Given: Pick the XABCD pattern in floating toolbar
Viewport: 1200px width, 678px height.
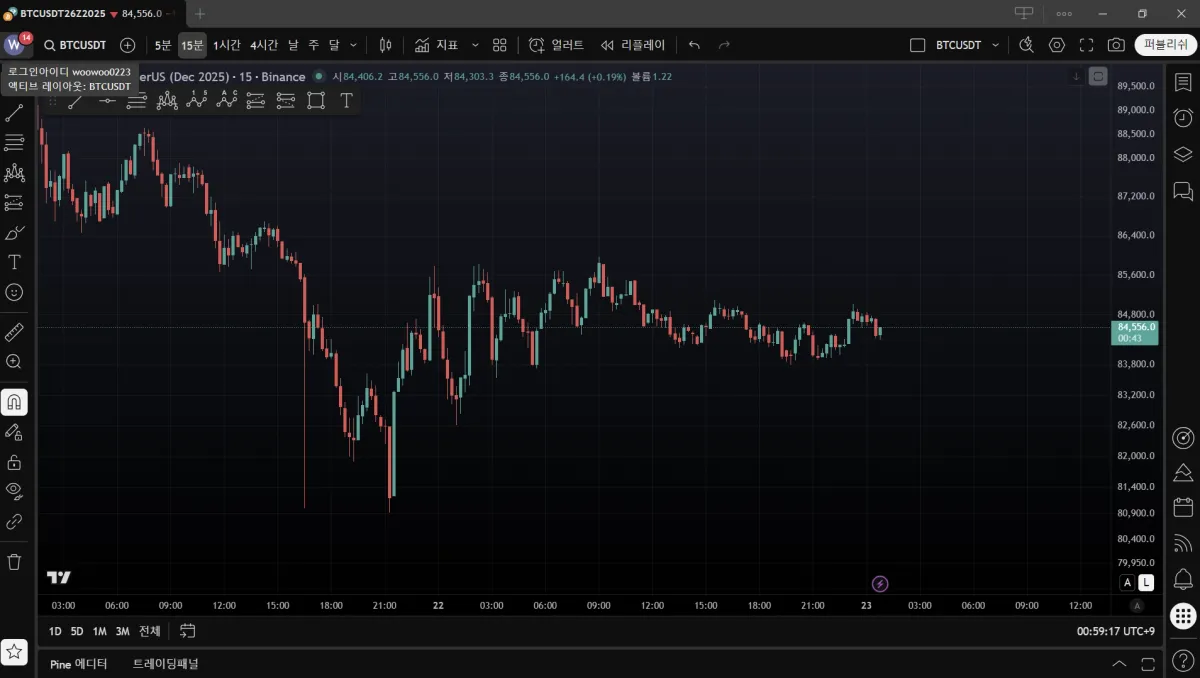Looking at the screenshot, I should pyautogui.click(x=167, y=100).
